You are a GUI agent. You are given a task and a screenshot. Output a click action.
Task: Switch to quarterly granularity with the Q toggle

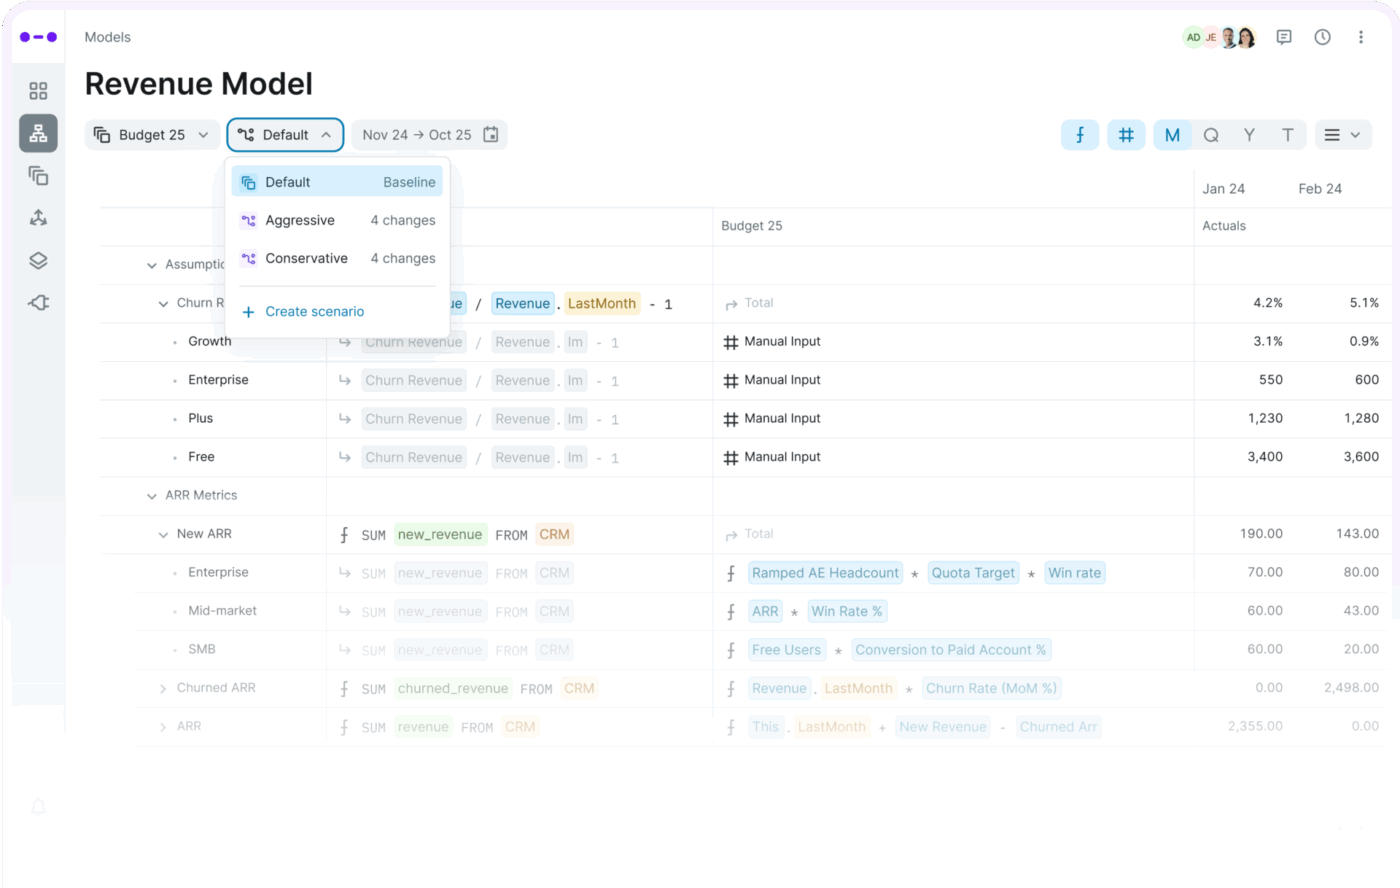(x=1211, y=134)
